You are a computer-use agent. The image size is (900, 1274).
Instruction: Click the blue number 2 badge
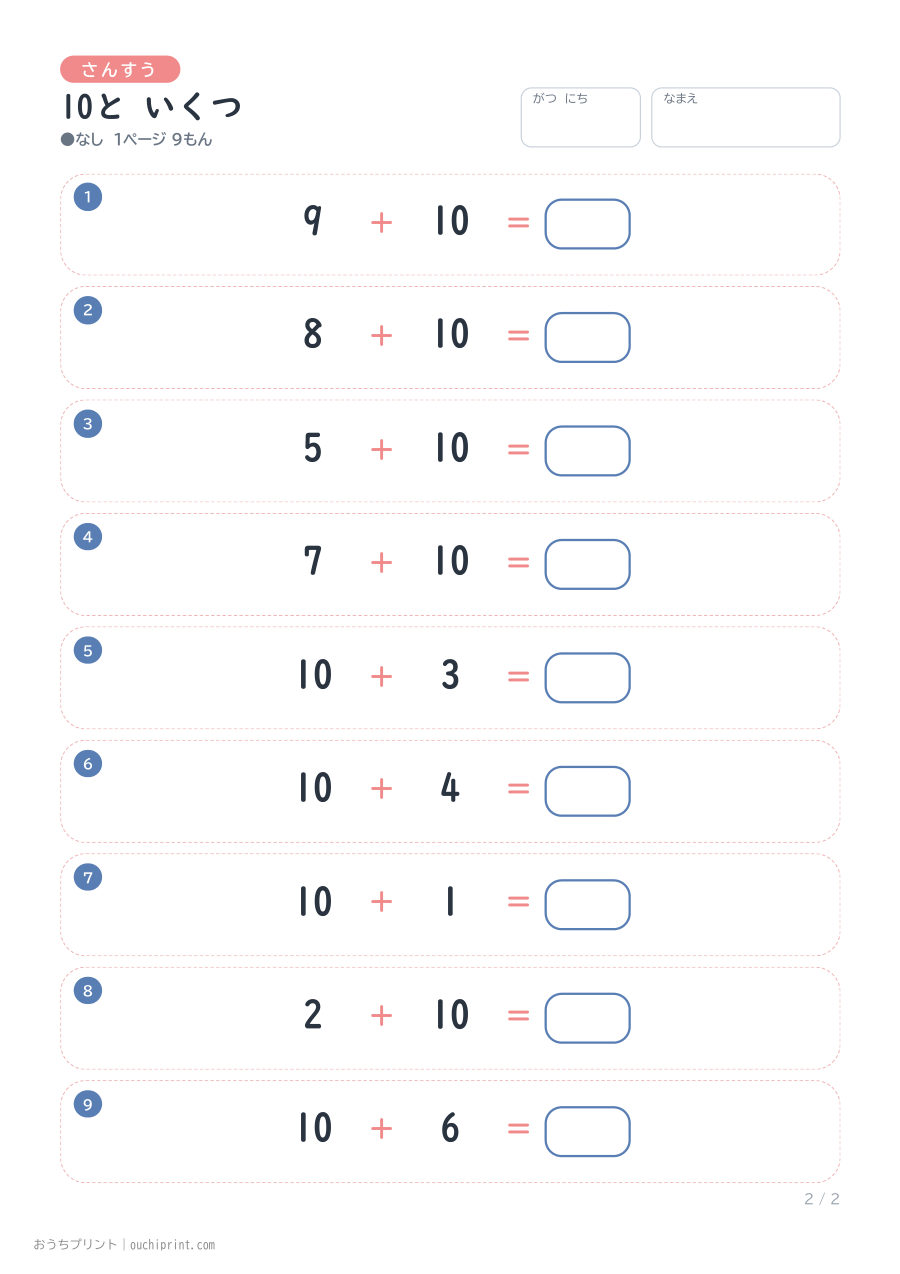point(88,310)
